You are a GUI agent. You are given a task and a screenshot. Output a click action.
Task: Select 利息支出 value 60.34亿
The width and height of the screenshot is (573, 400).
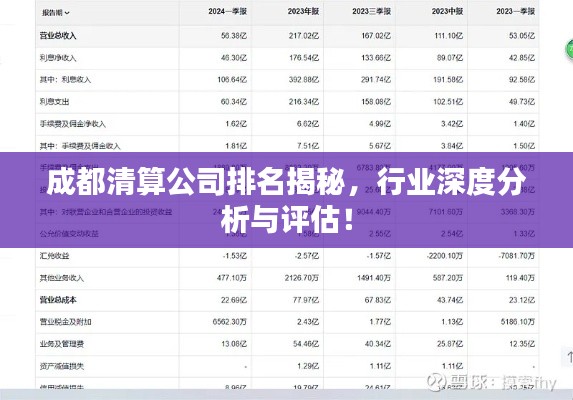(234, 102)
